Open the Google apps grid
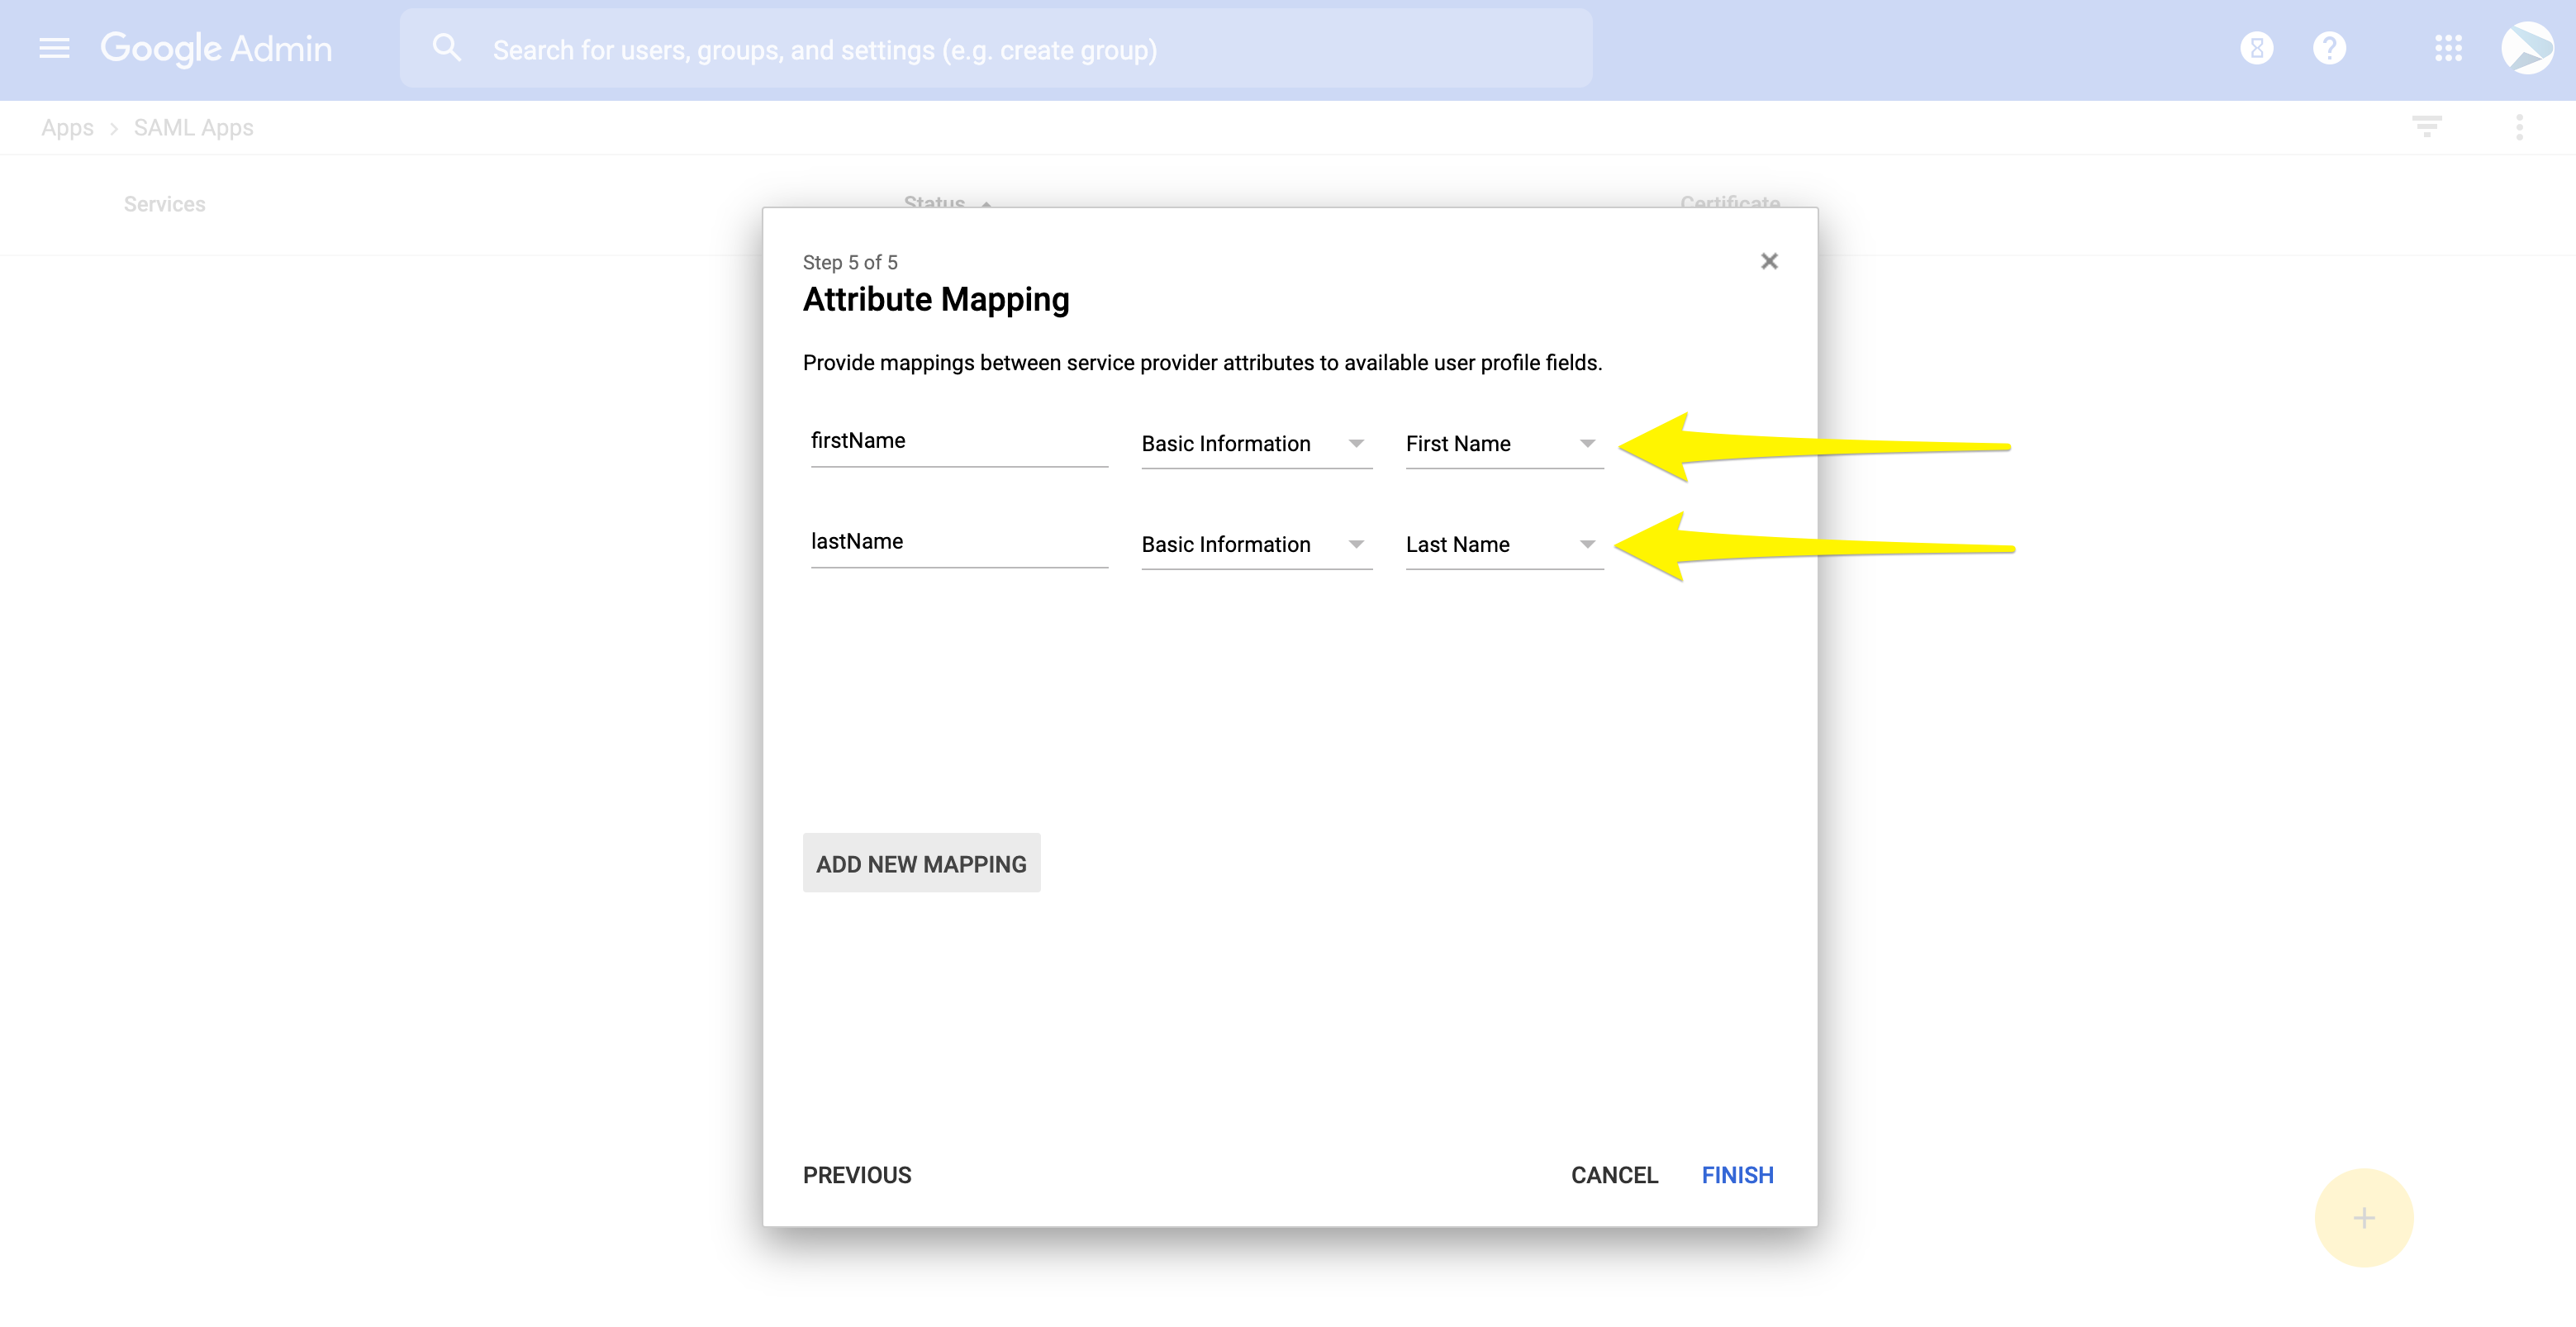Image resolution: width=2576 pixels, height=1327 pixels. tap(2448, 48)
